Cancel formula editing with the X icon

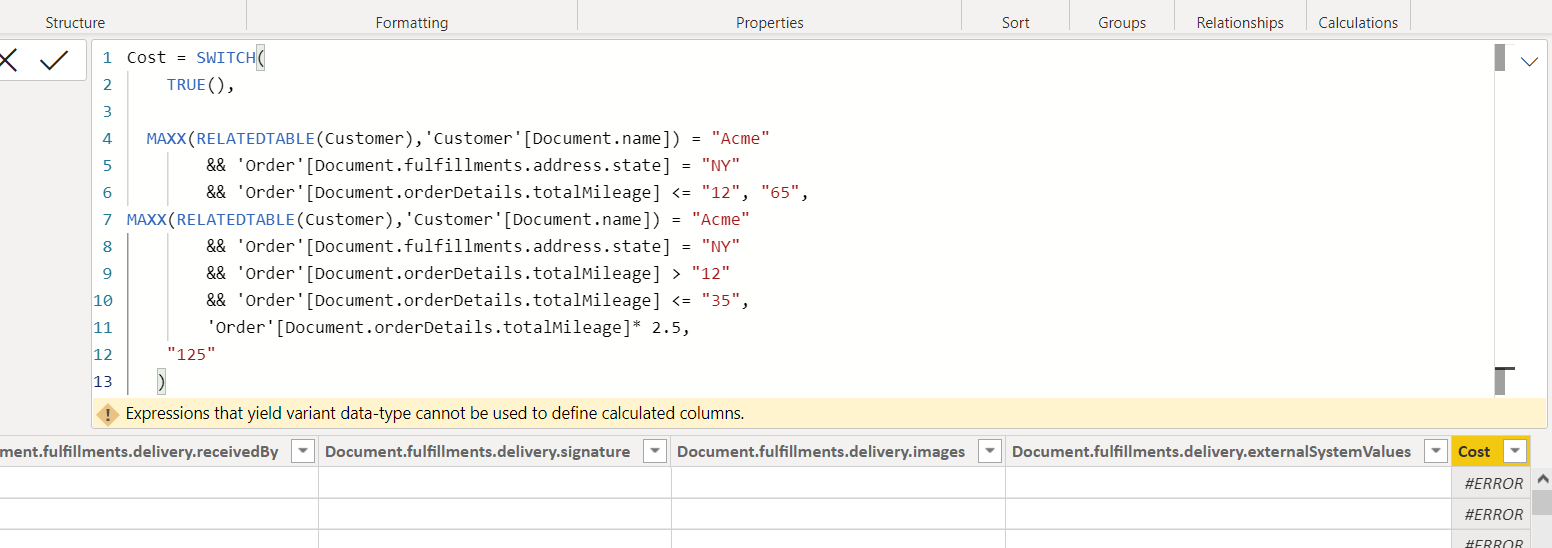click(8, 61)
